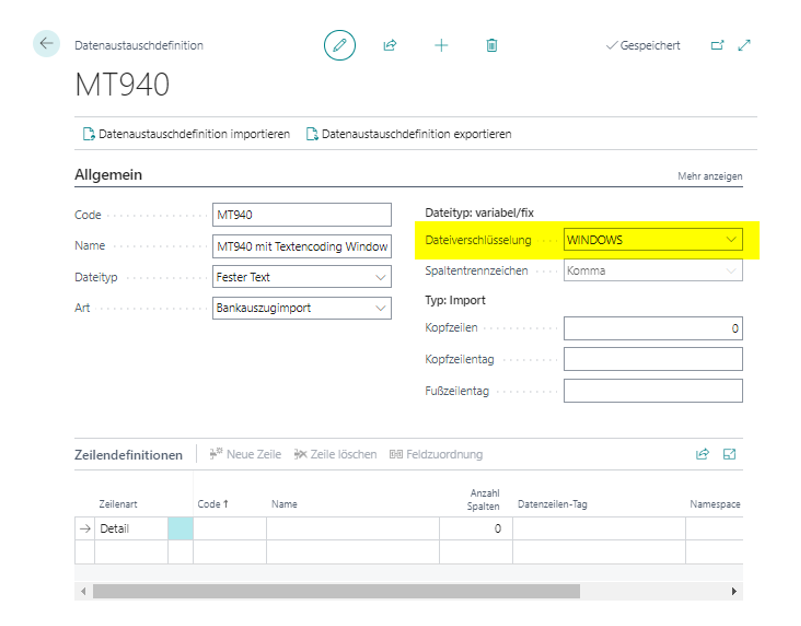Click share icon in Zeilendefinitionen section

pyautogui.click(x=702, y=454)
